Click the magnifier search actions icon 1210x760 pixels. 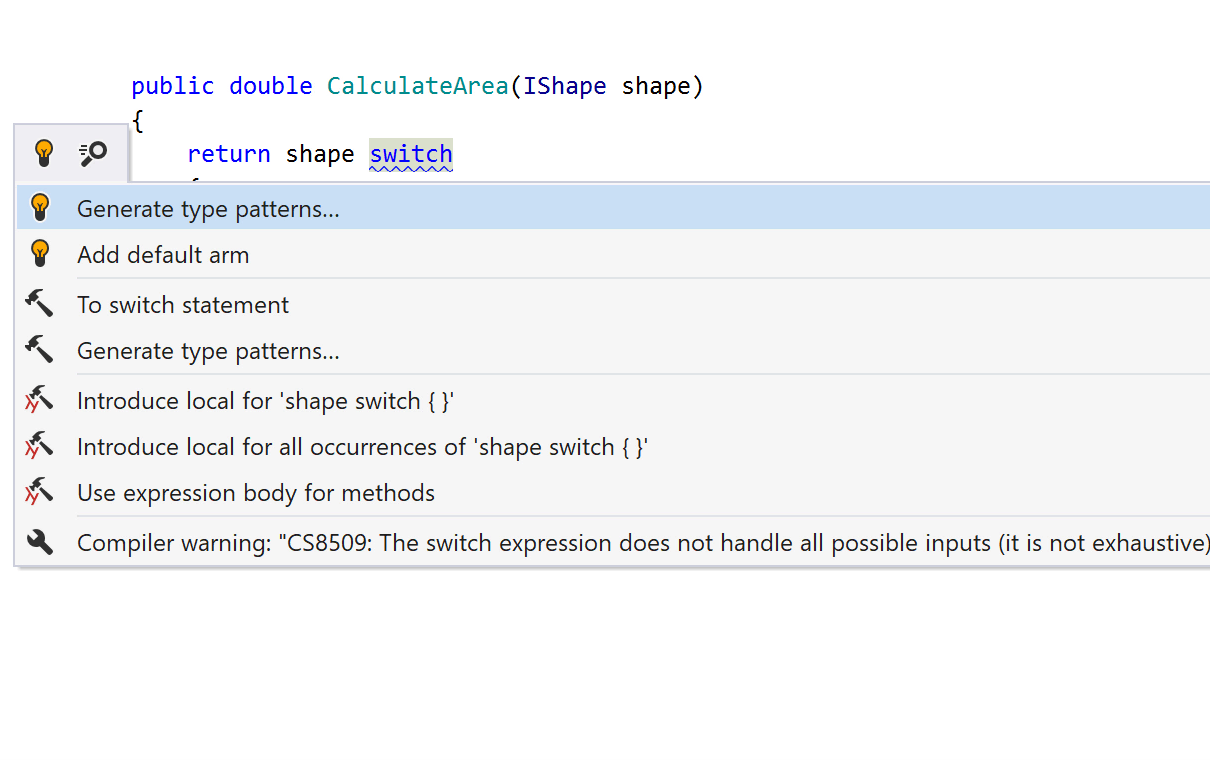[x=93, y=153]
